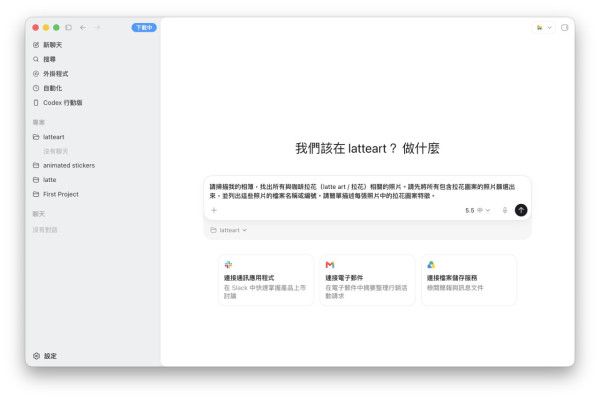
Task: Open the search magnifier icon in the sidebar
Action: tap(36, 59)
